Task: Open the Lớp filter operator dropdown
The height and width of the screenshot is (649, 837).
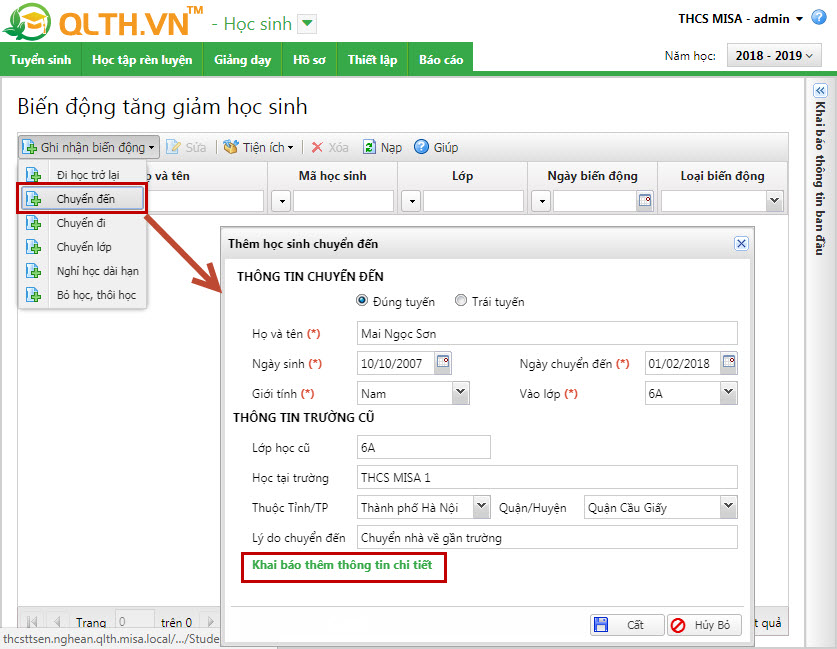Action: click(411, 201)
